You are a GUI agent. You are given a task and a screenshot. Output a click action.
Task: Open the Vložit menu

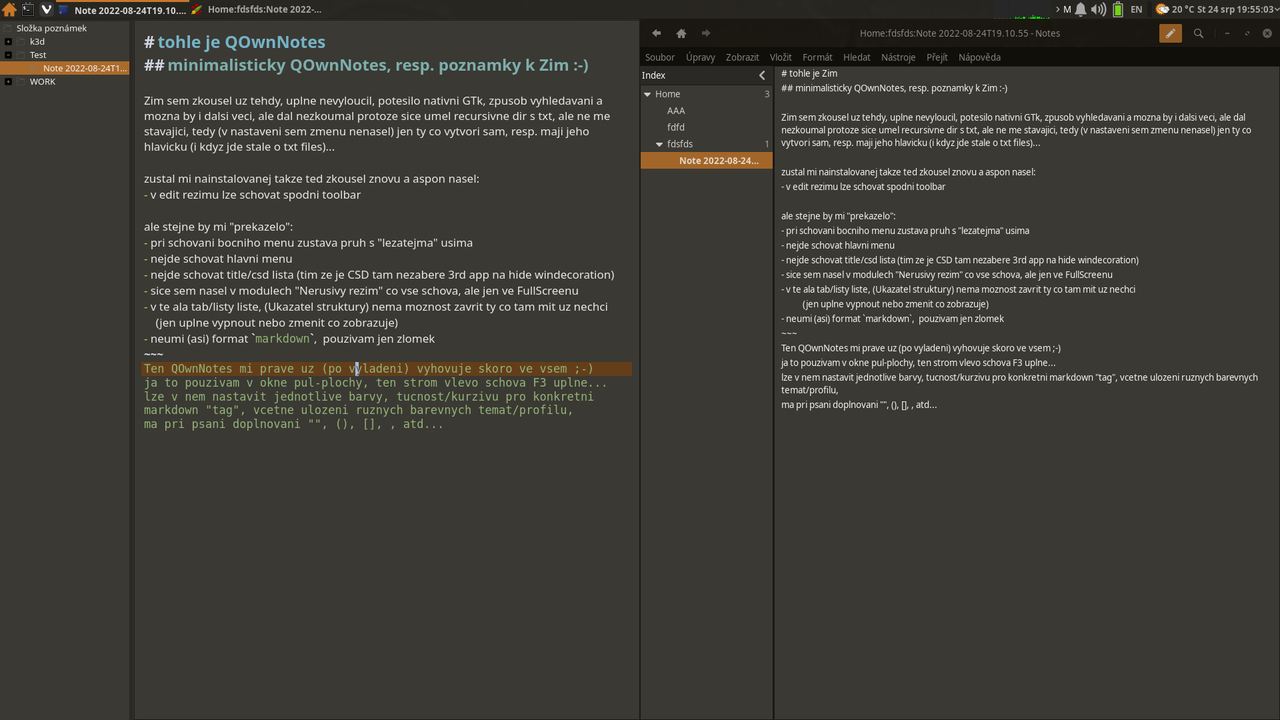[780, 57]
